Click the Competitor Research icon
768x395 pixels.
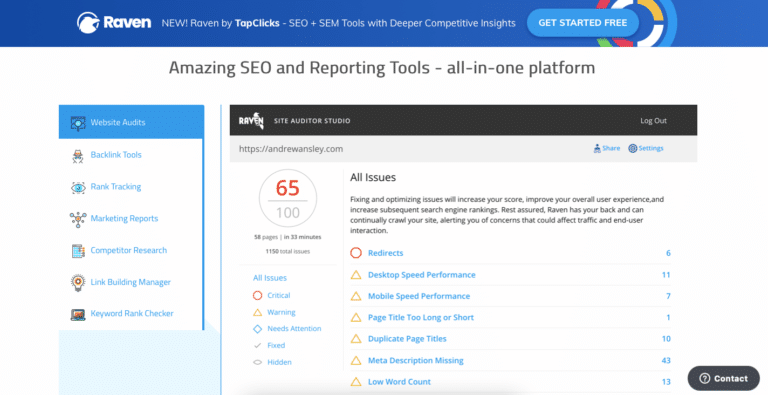(x=78, y=250)
